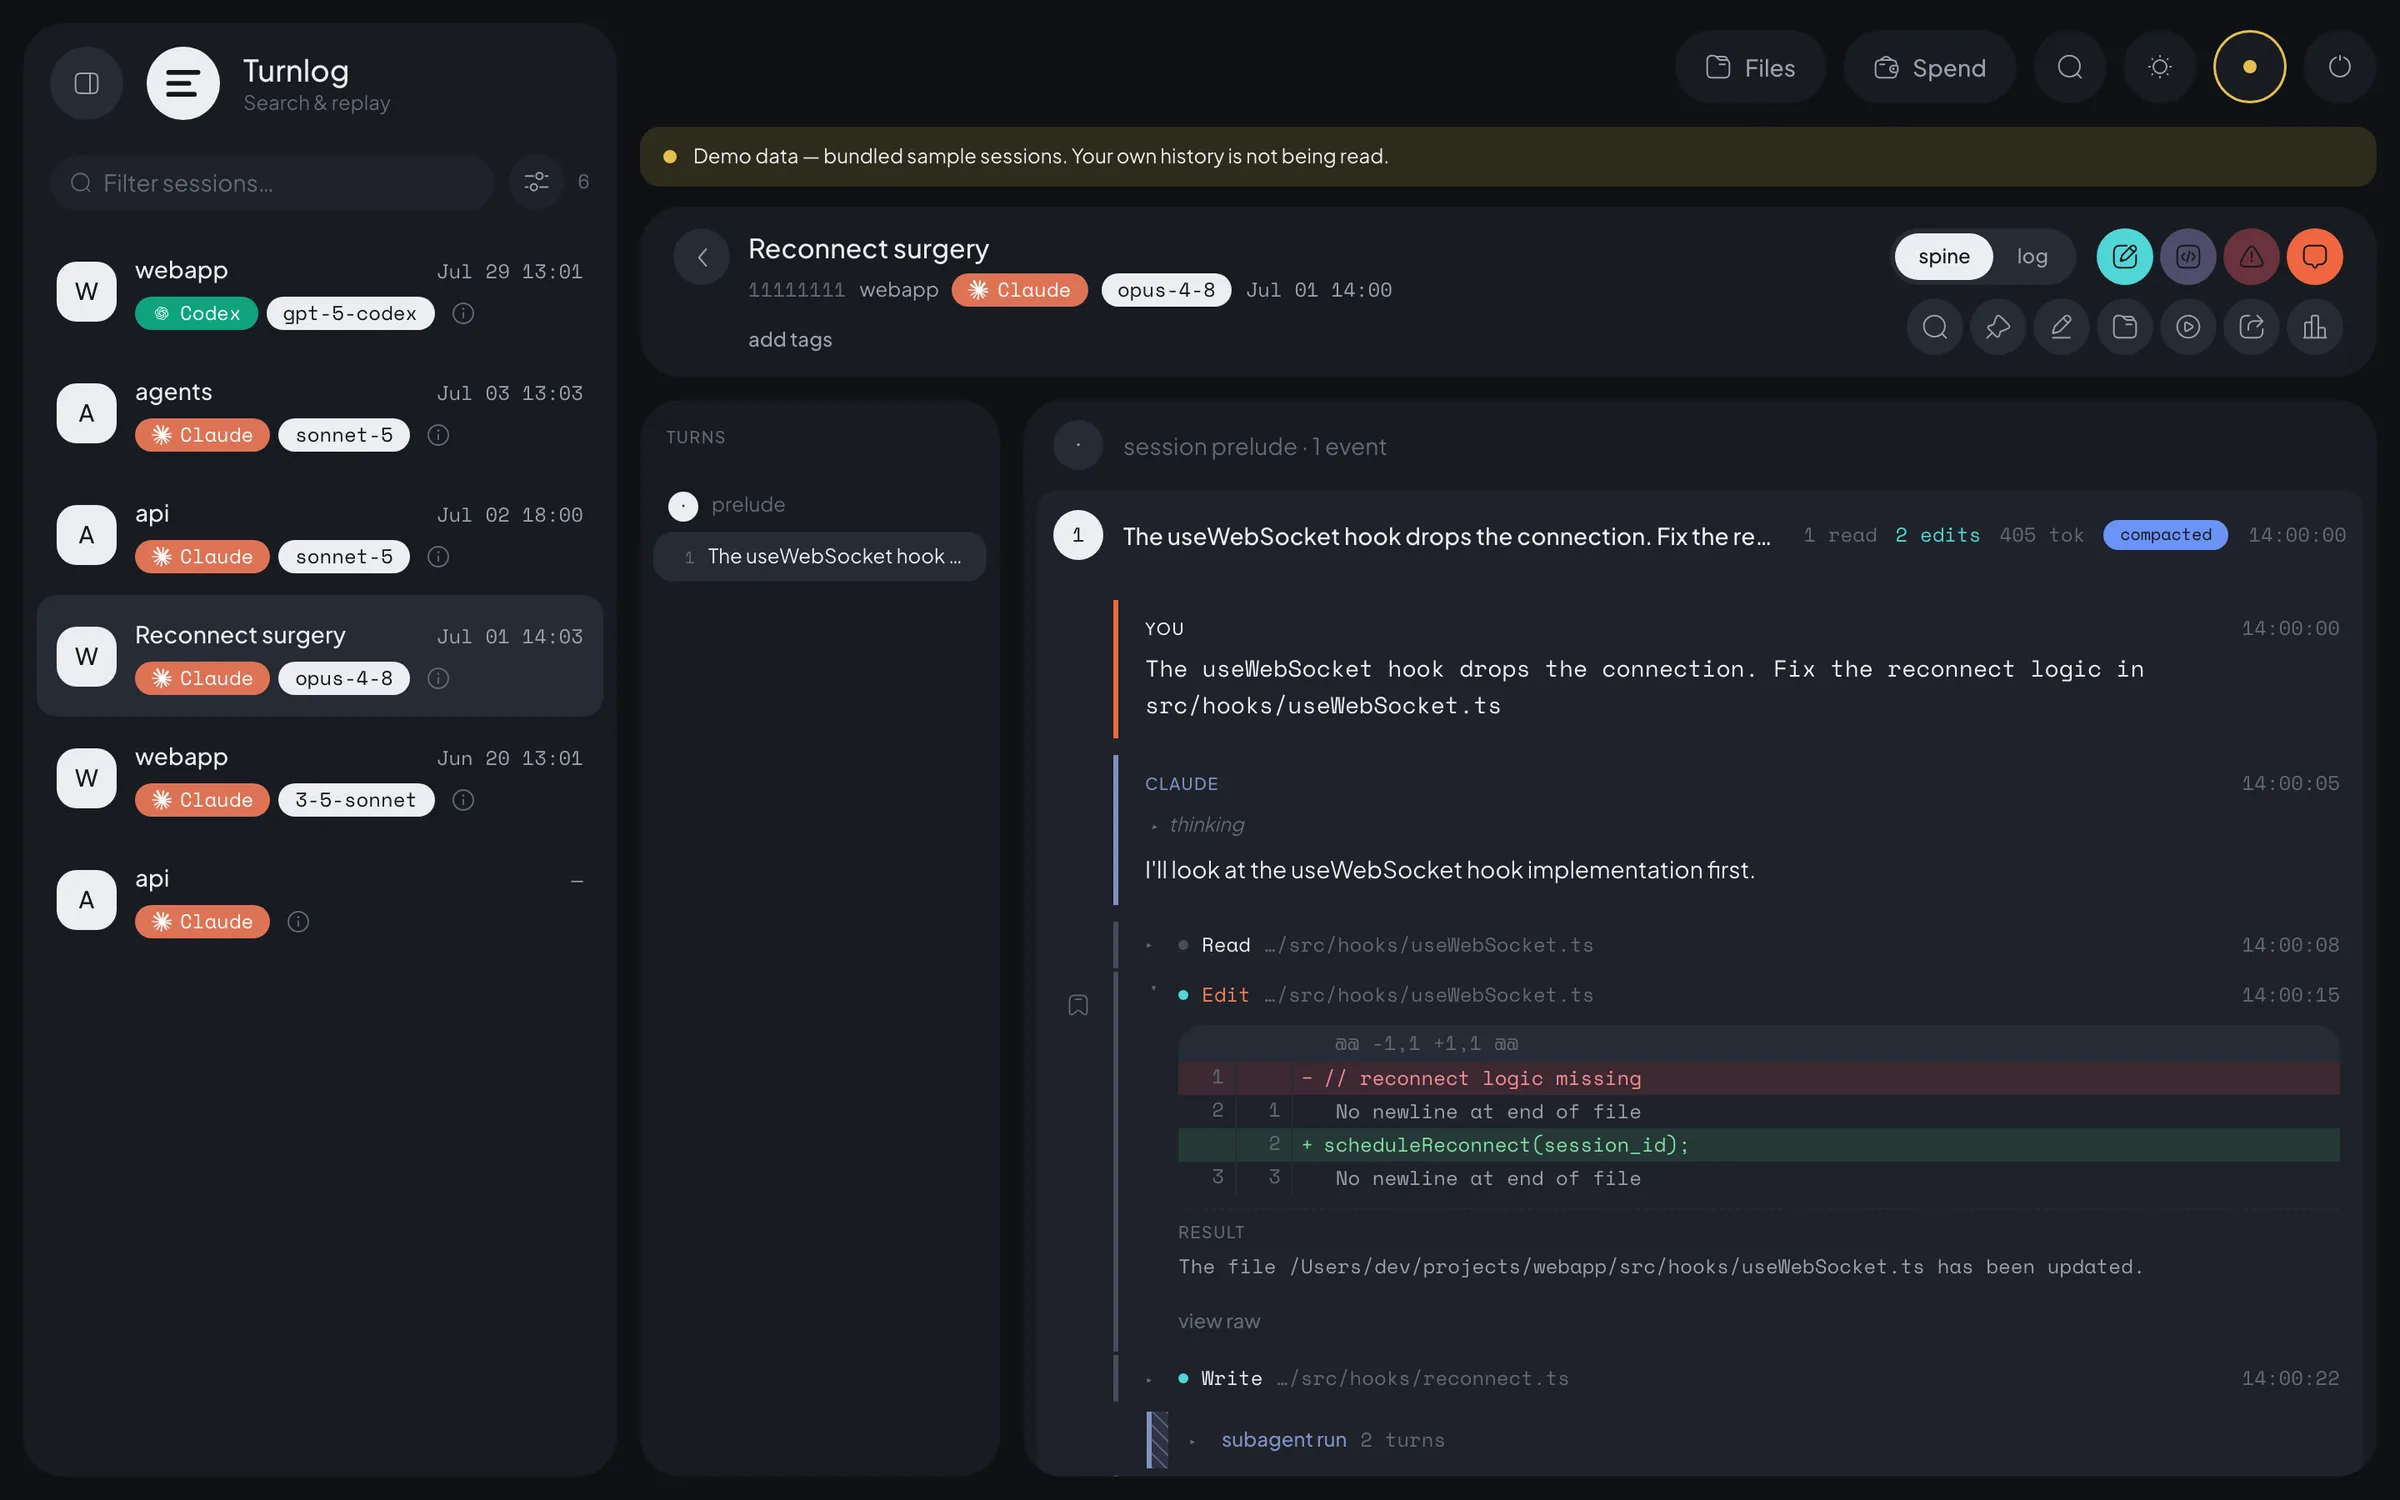Show info for webapp gpt-5-codex session
This screenshot has width=2400, height=1500.
(x=463, y=313)
